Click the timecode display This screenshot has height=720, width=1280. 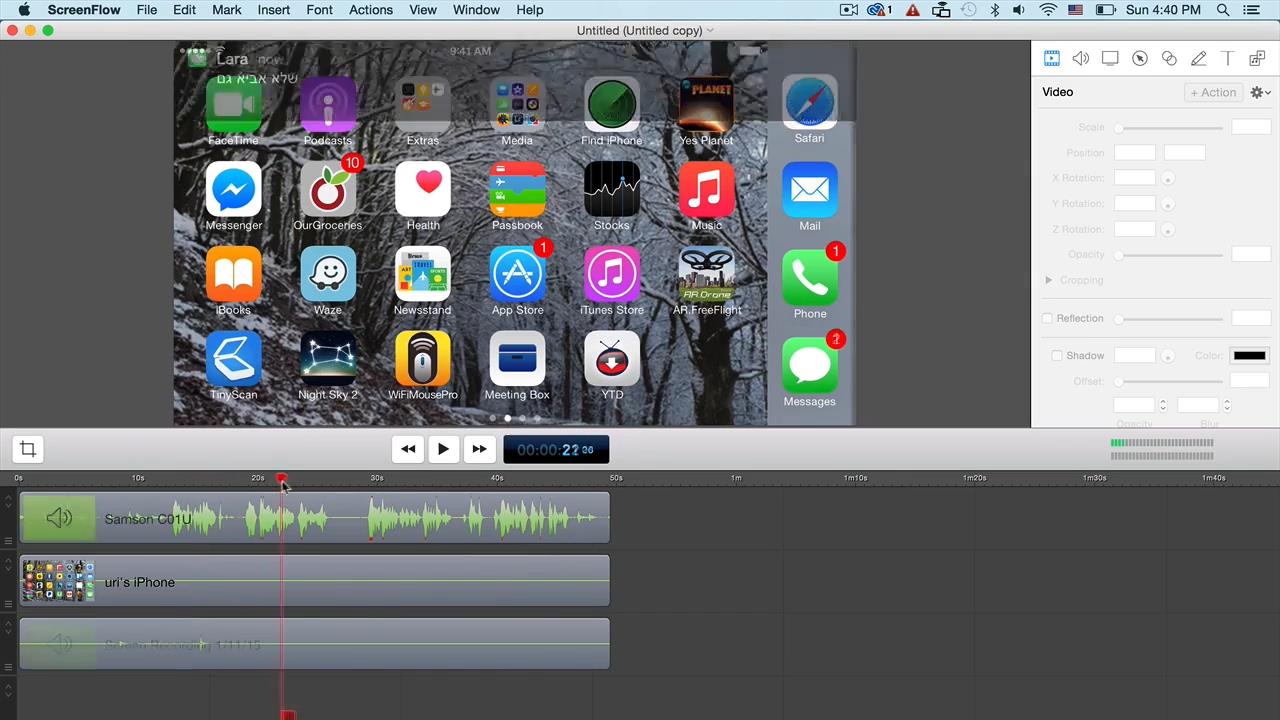[556, 449]
